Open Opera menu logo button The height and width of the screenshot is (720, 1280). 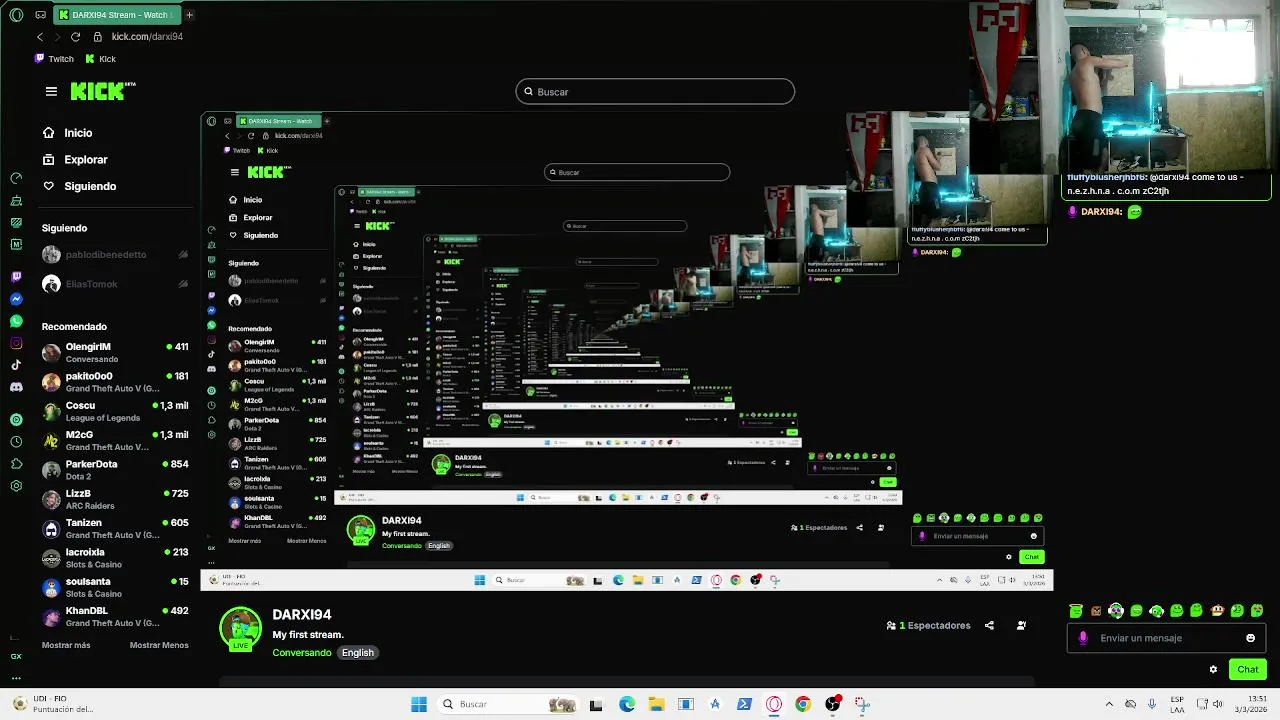click(16, 14)
